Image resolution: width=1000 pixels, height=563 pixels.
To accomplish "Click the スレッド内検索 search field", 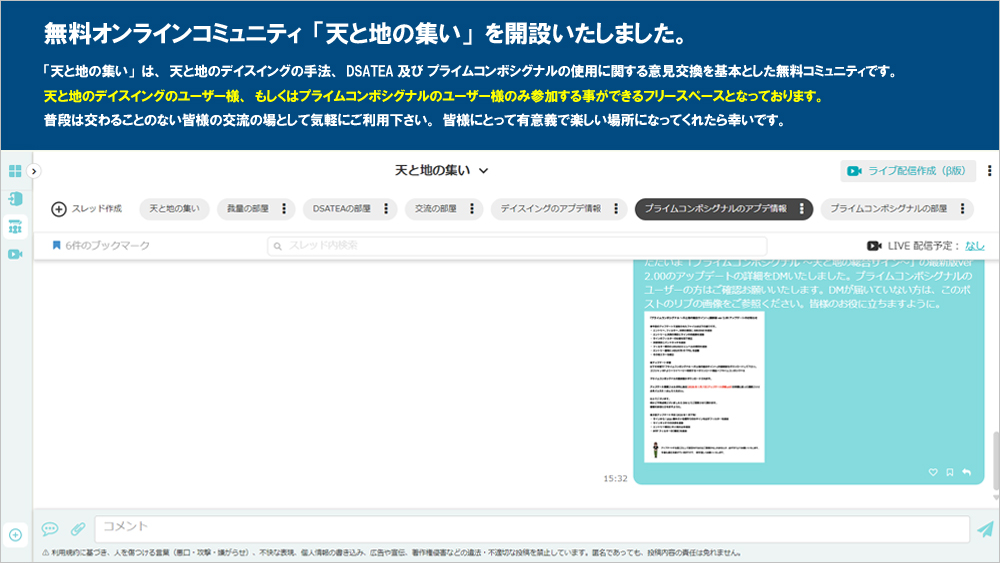I will 516,245.
